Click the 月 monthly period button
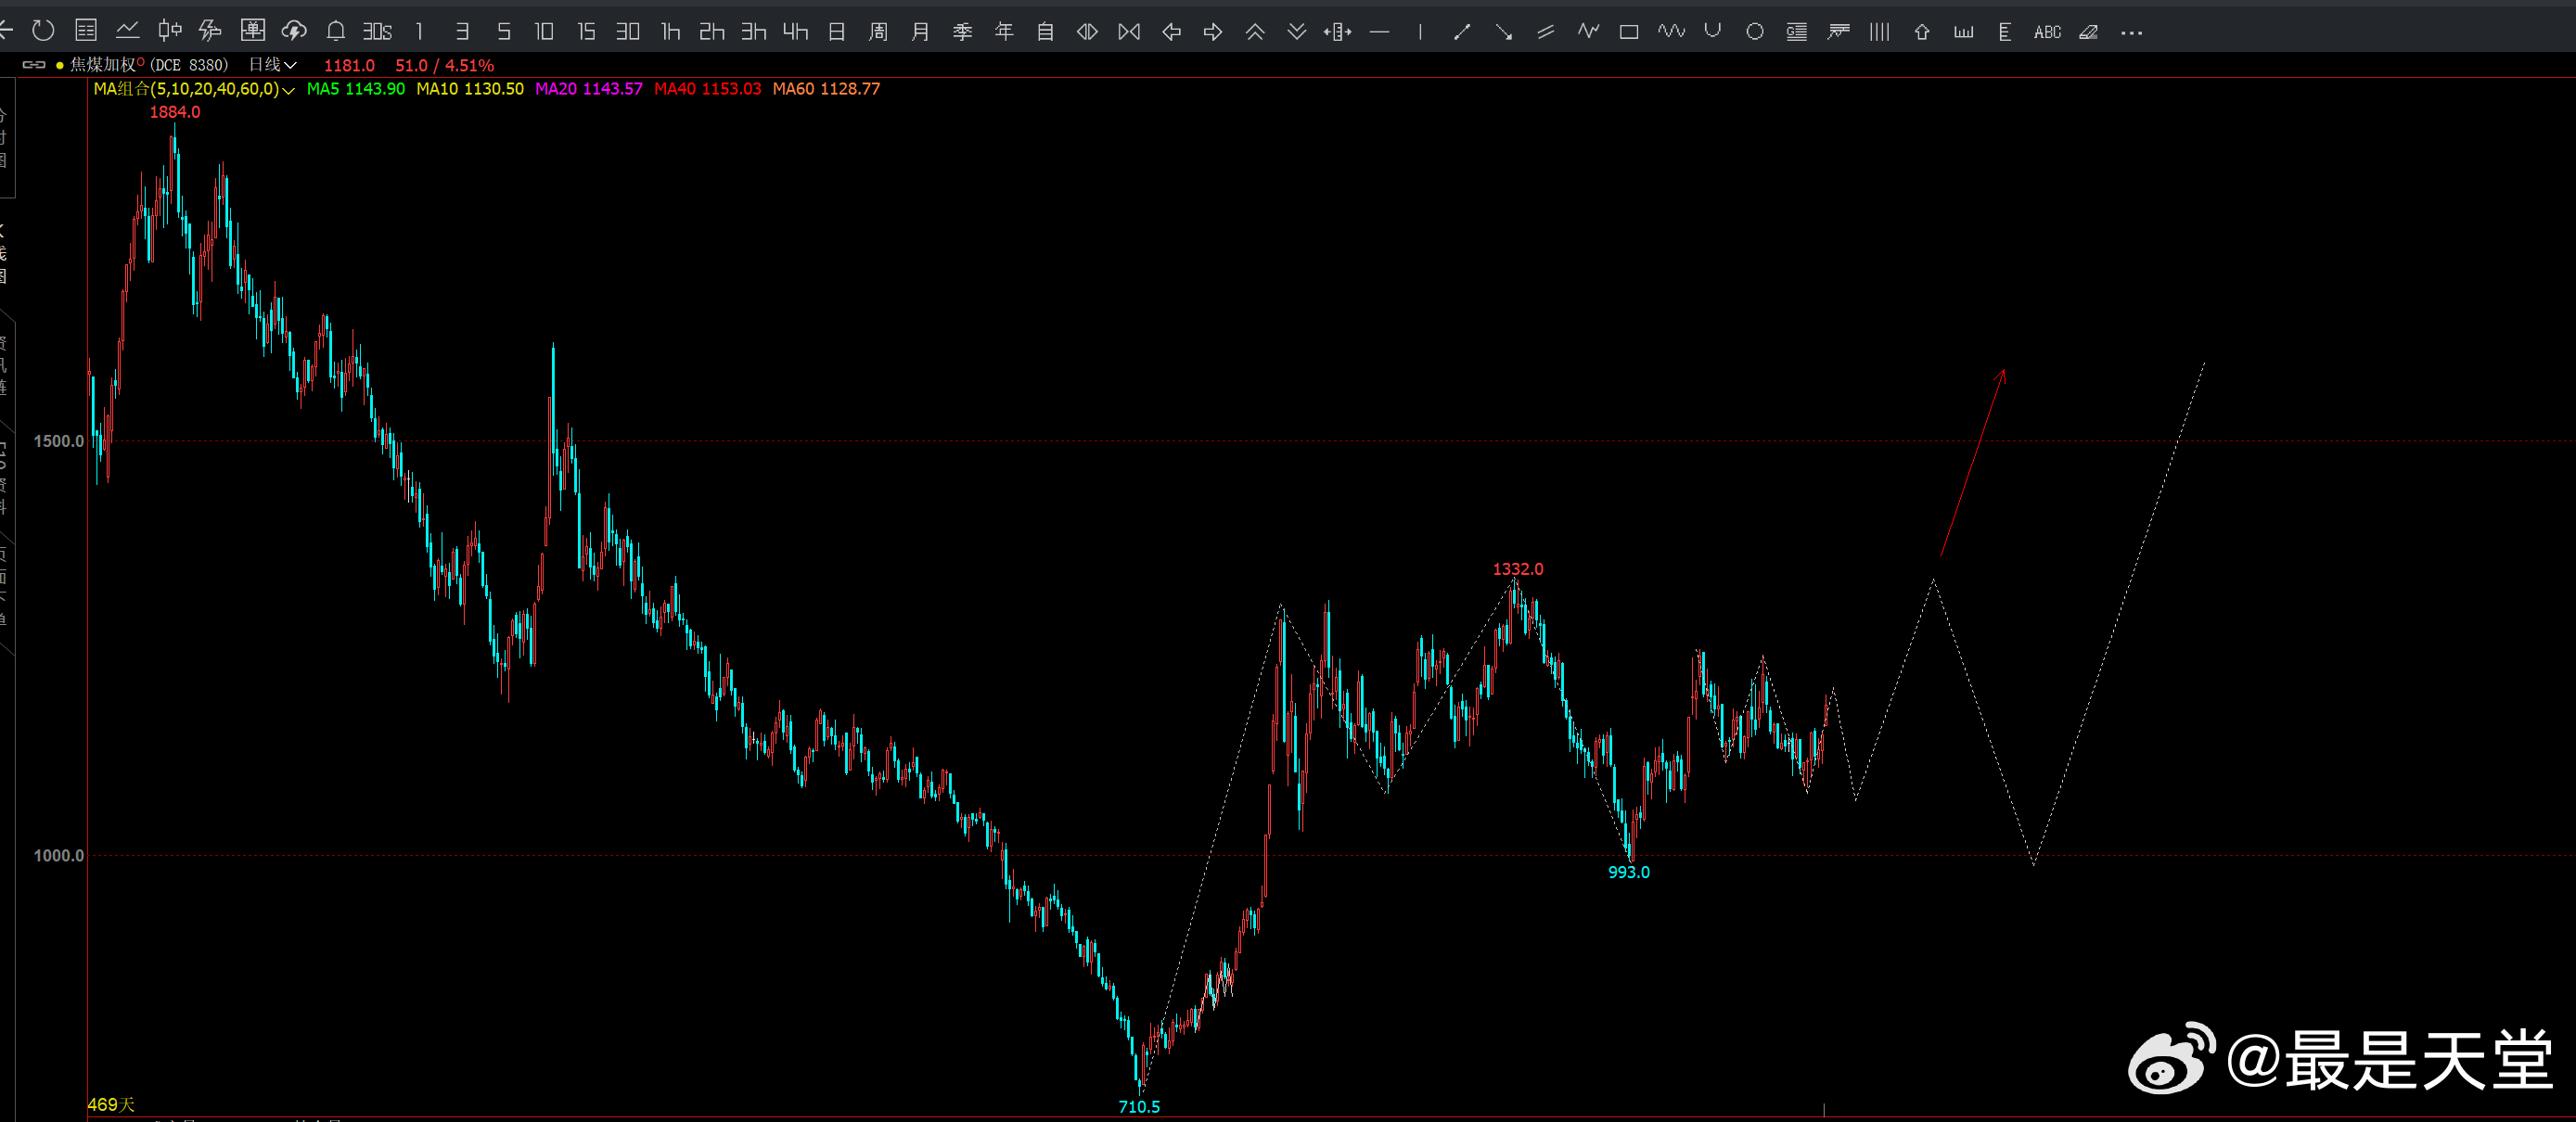The width and height of the screenshot is (2576, 1122). click(920, 32)
